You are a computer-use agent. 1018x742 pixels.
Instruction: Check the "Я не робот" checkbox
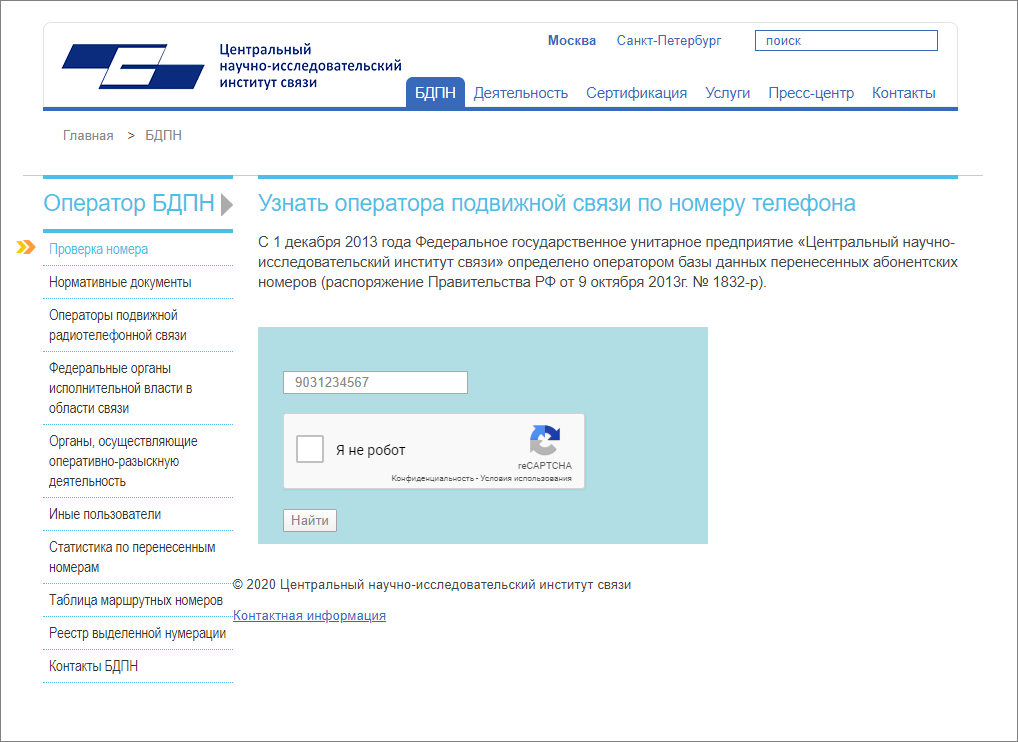pos(308,449)
